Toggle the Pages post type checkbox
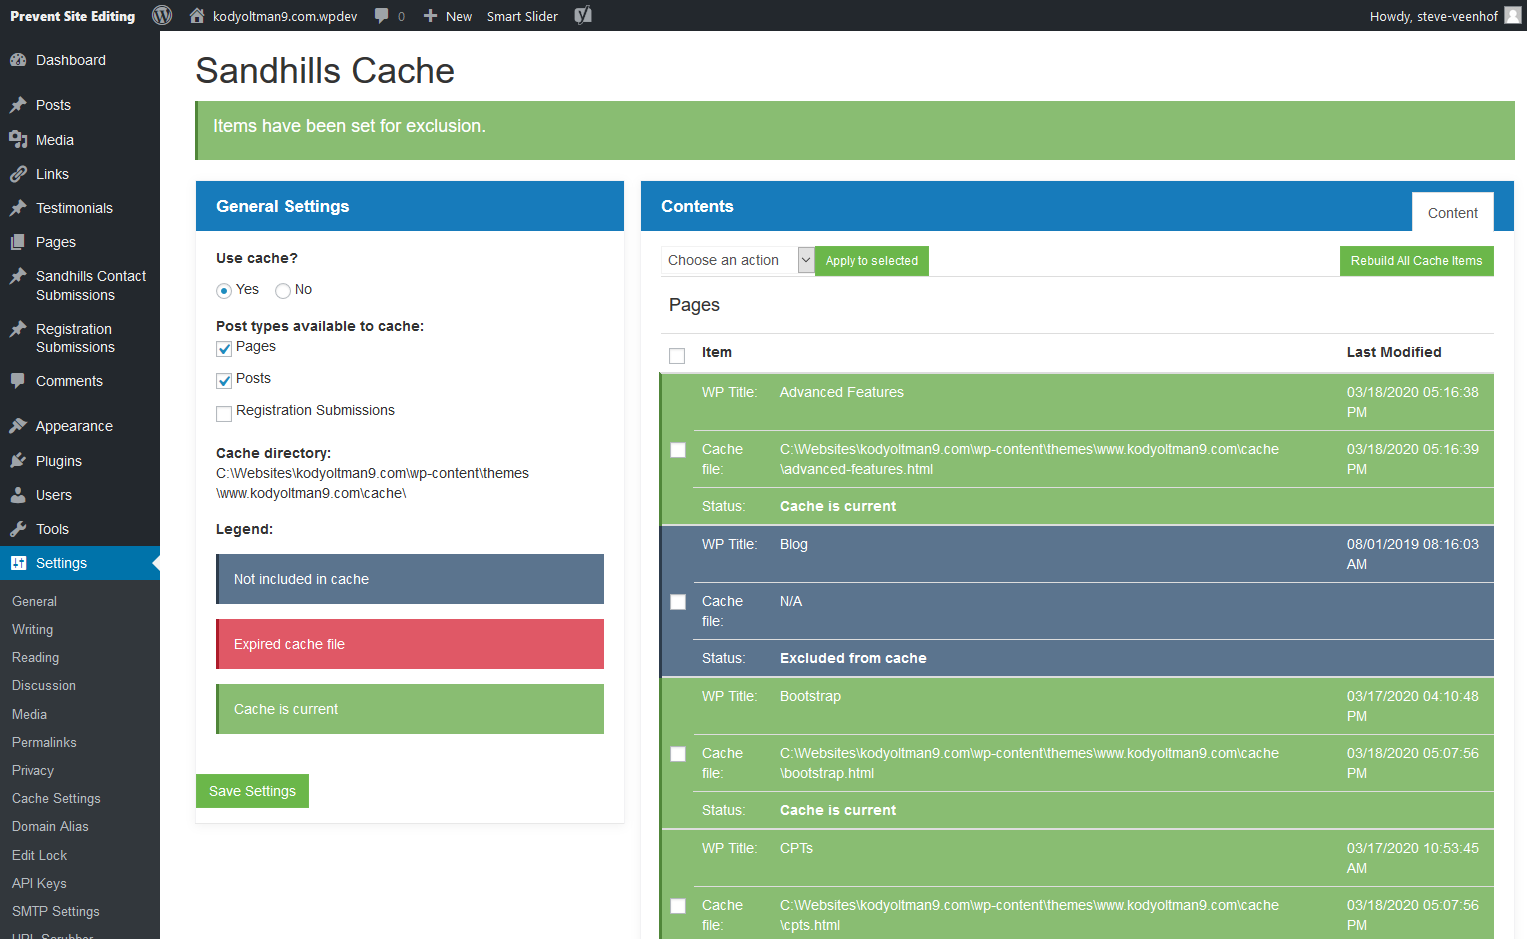Image resolution: width=1527 pixels, height=939 pixels. pyautogui.click(x=224, y=349)
